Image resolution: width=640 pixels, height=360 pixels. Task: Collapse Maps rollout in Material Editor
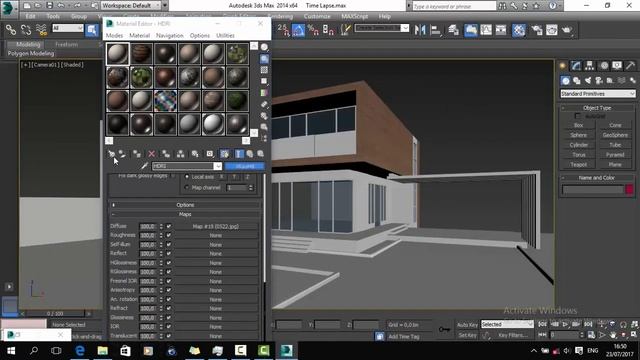click(185, 214)
